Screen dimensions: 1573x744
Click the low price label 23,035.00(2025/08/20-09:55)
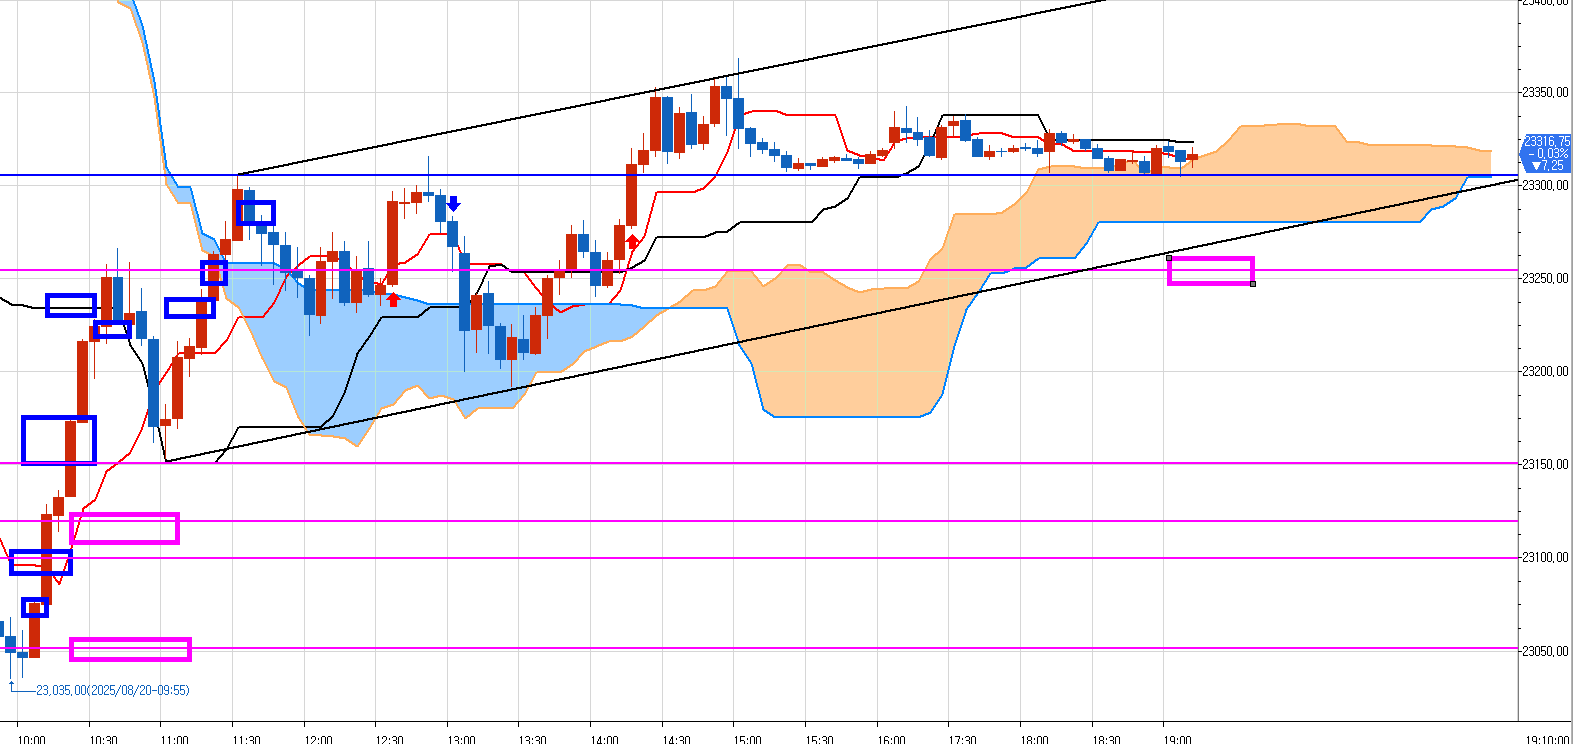(112, 690)
